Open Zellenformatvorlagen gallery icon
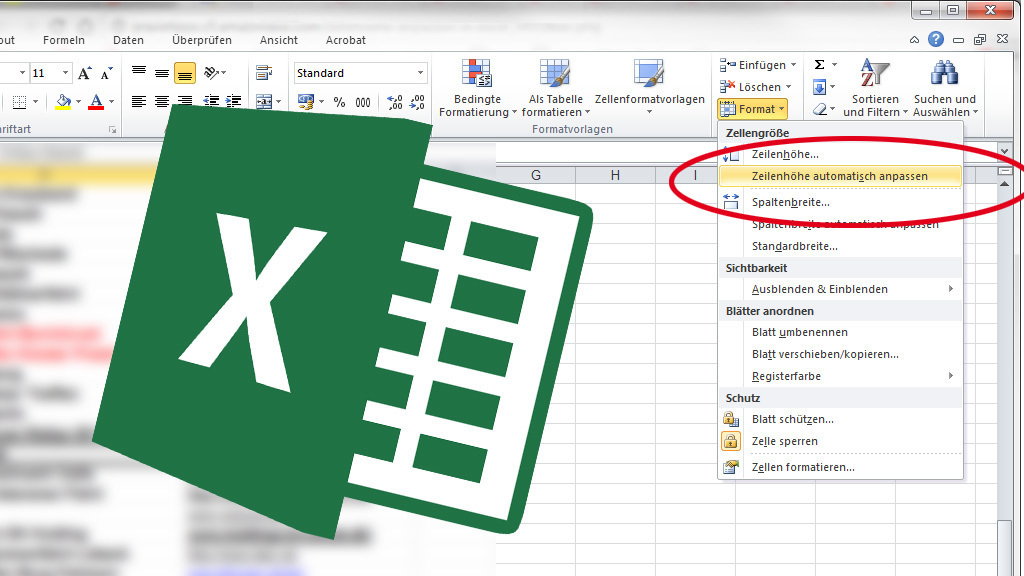The height and width of the screenshot is (576, 1024). 649,74
